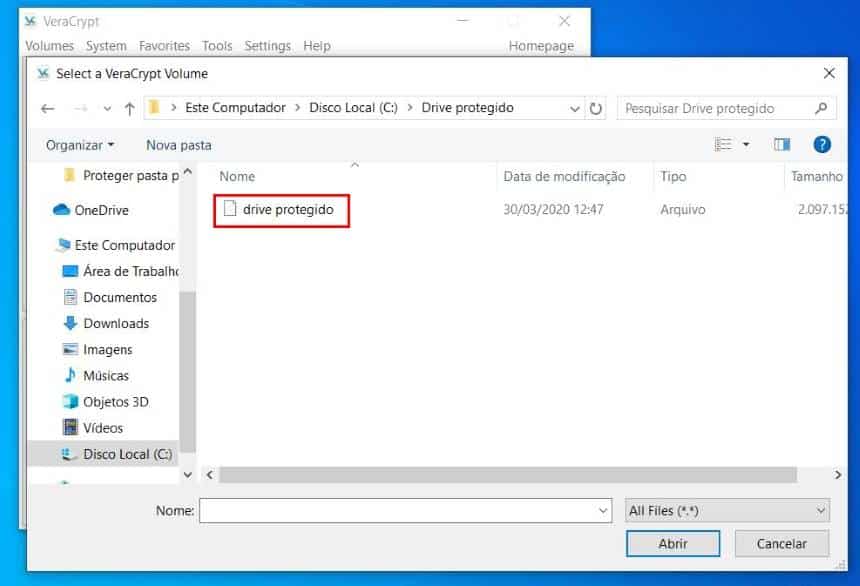The image size is (860, 586).
Task: Expand the Nome filename dropdown arrow
Action: (603, 511)
